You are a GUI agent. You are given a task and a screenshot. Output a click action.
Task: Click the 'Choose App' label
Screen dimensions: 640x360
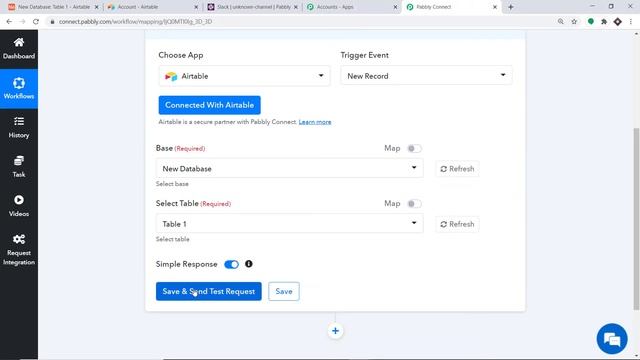click(181, 55)
